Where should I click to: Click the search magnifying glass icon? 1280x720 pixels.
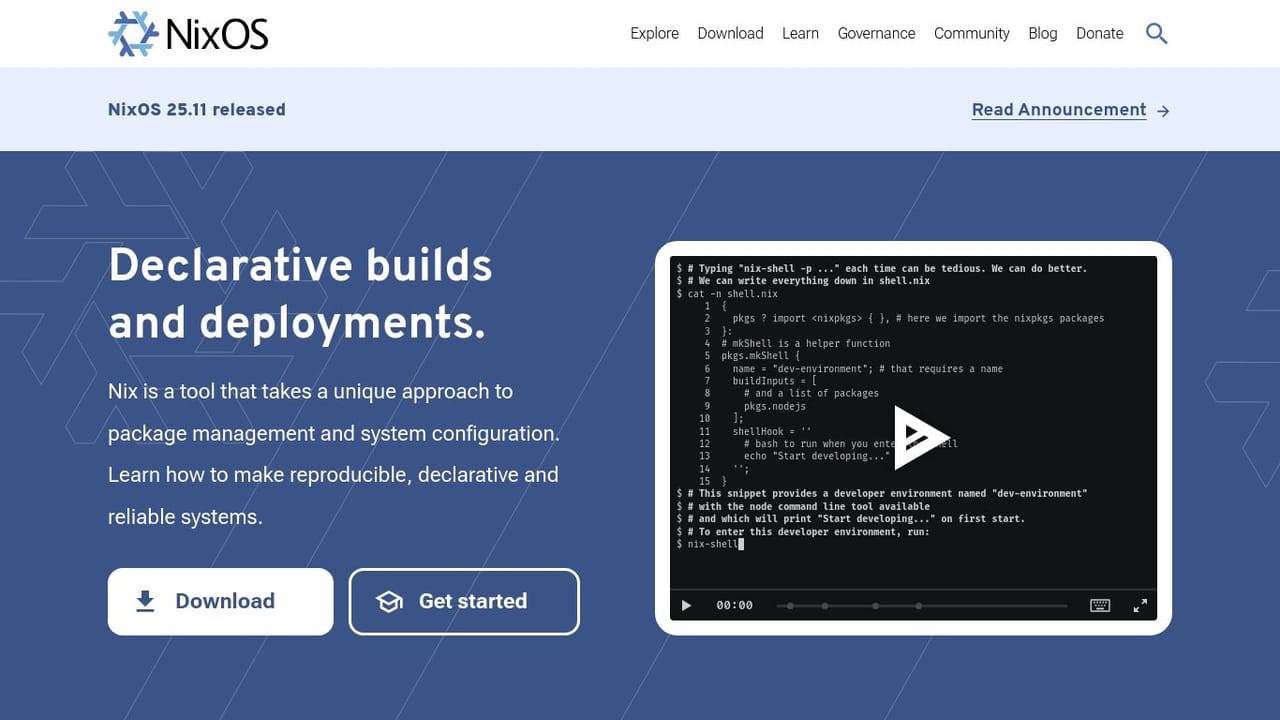[1156, 33]
